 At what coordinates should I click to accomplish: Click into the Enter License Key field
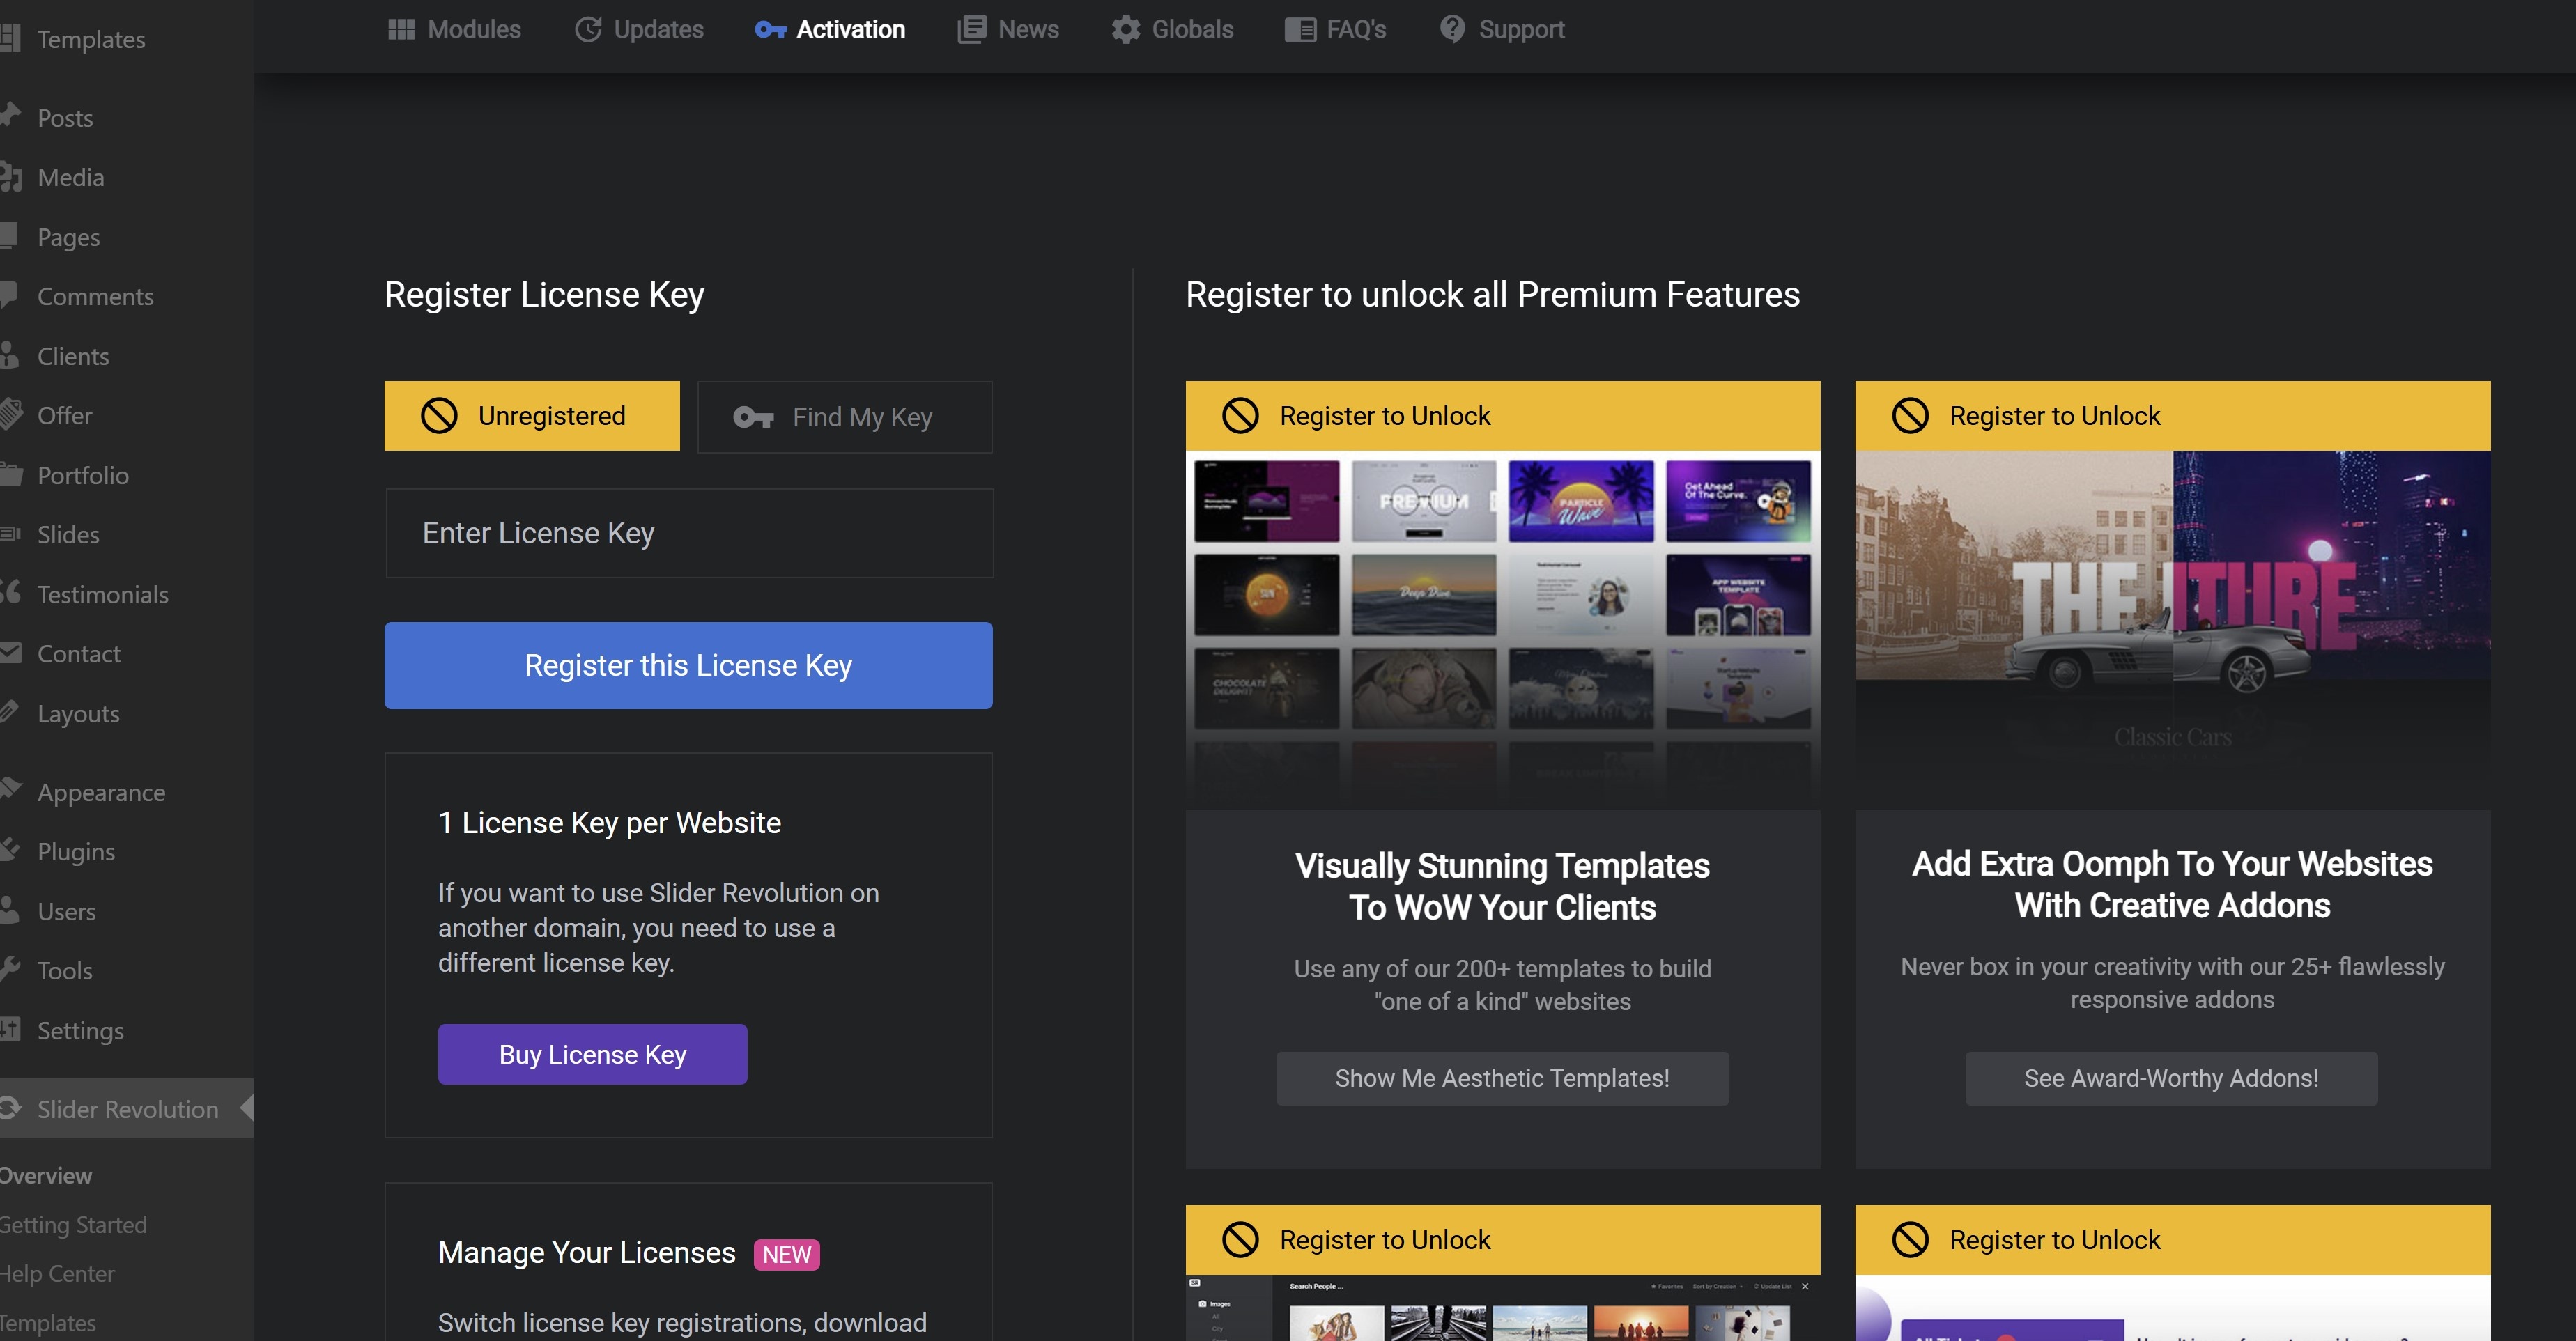689,533
